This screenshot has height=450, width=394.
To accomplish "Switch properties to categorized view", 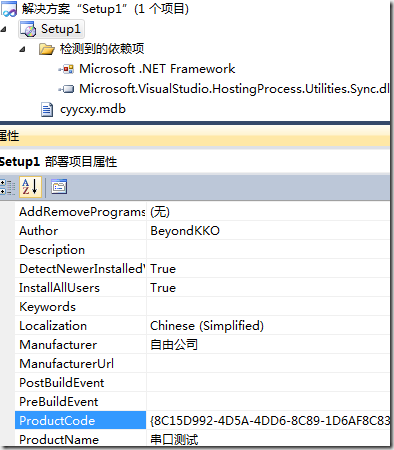I will (7, 187).
